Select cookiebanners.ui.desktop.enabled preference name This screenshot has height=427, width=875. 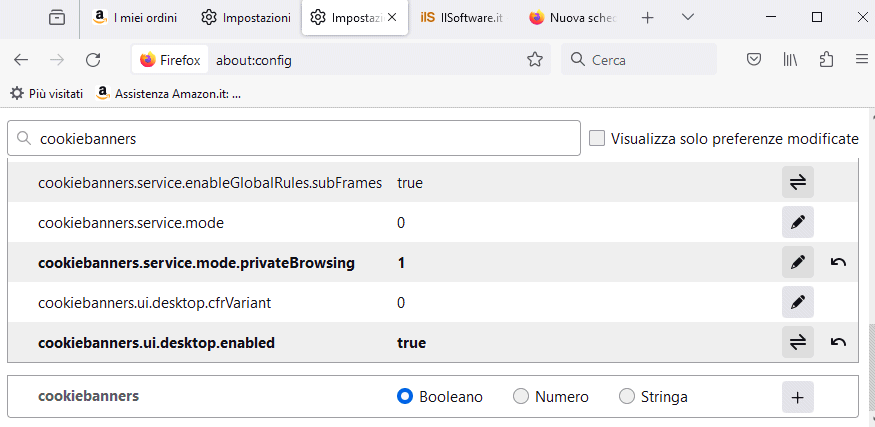point(156,342)
